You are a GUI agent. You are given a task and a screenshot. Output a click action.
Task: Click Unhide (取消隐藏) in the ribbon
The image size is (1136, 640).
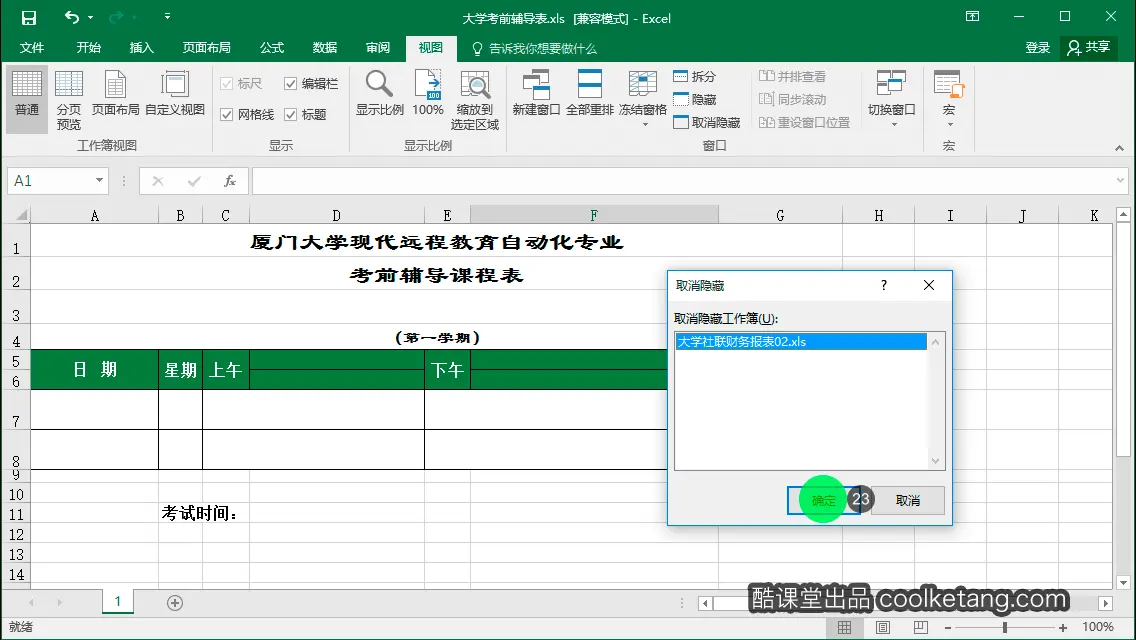706,122
